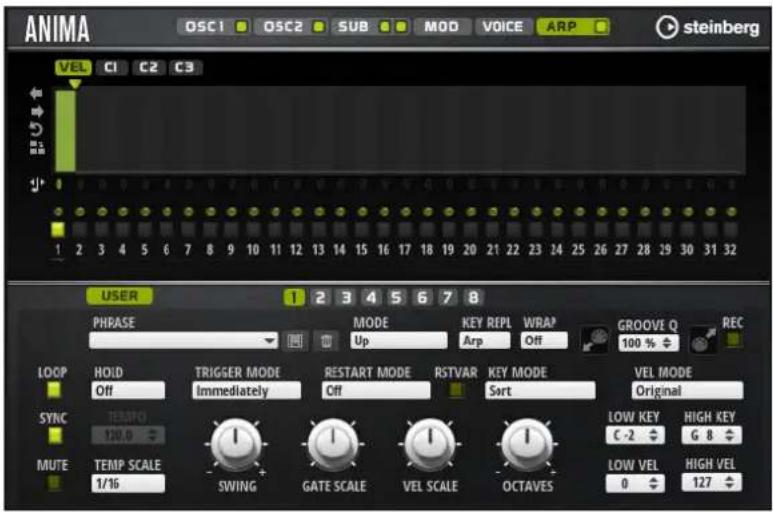Click the GROOVE Q 100 % stepper arrows

click(667, 343)
